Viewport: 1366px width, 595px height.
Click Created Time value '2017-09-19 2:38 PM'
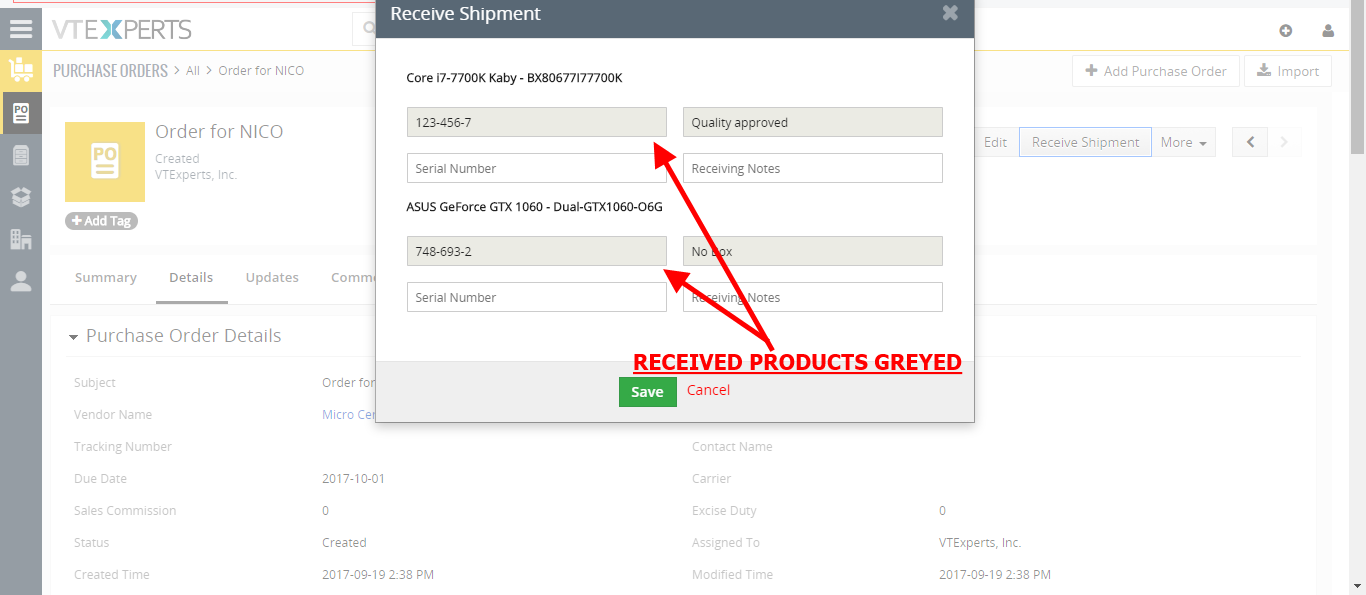[x=378, y=574]
